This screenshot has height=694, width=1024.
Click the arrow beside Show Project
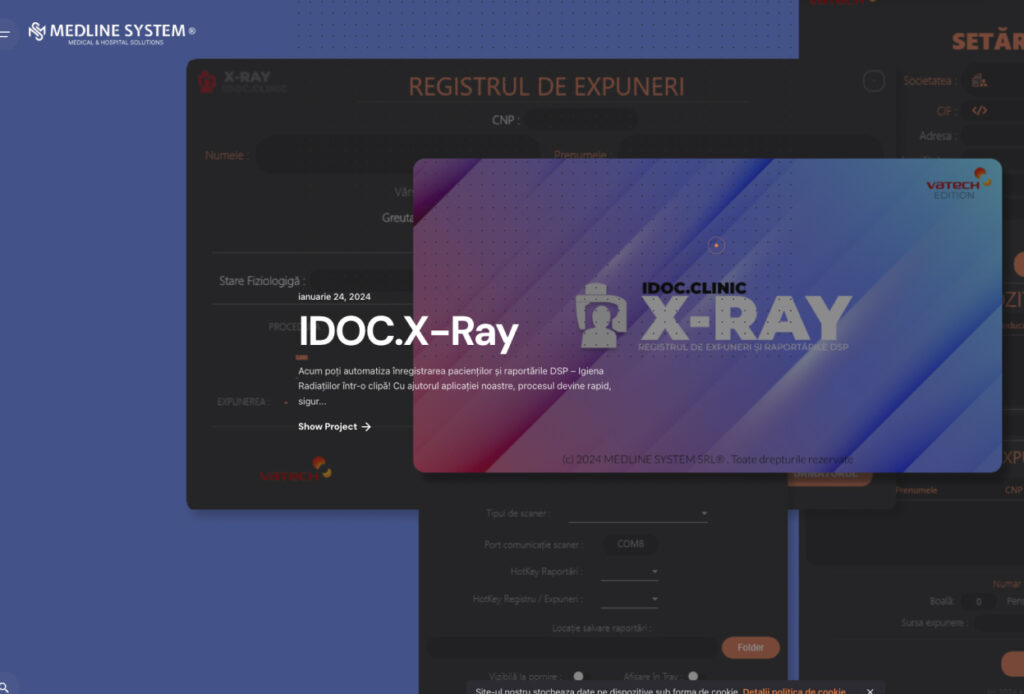(x=366, y=427)
